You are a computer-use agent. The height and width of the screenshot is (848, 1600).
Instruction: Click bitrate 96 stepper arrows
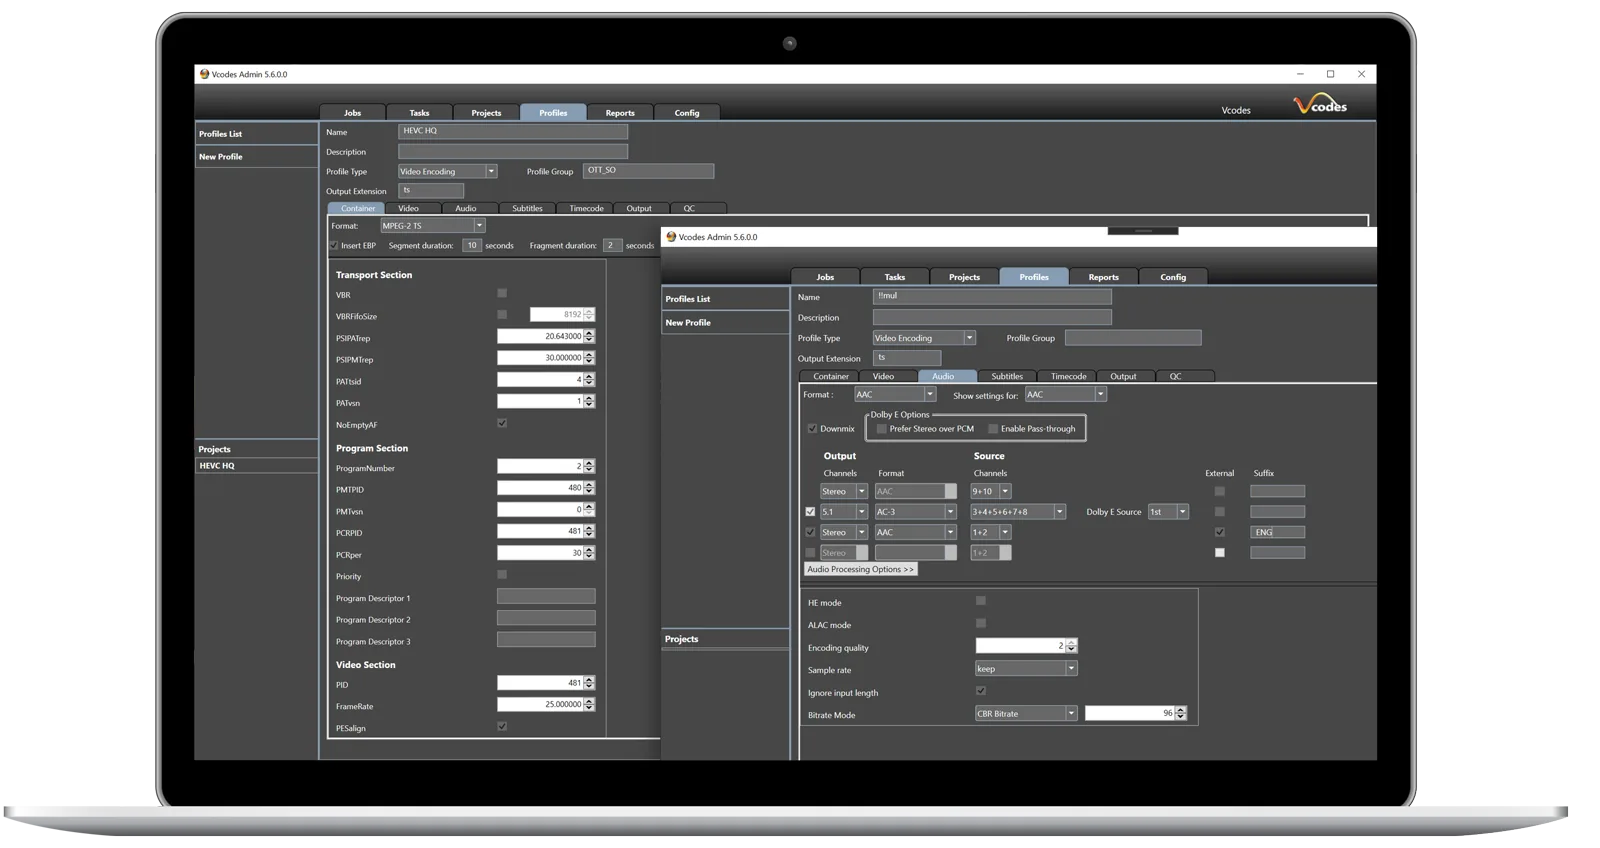pyautogui.click(x=1181, y=713)
